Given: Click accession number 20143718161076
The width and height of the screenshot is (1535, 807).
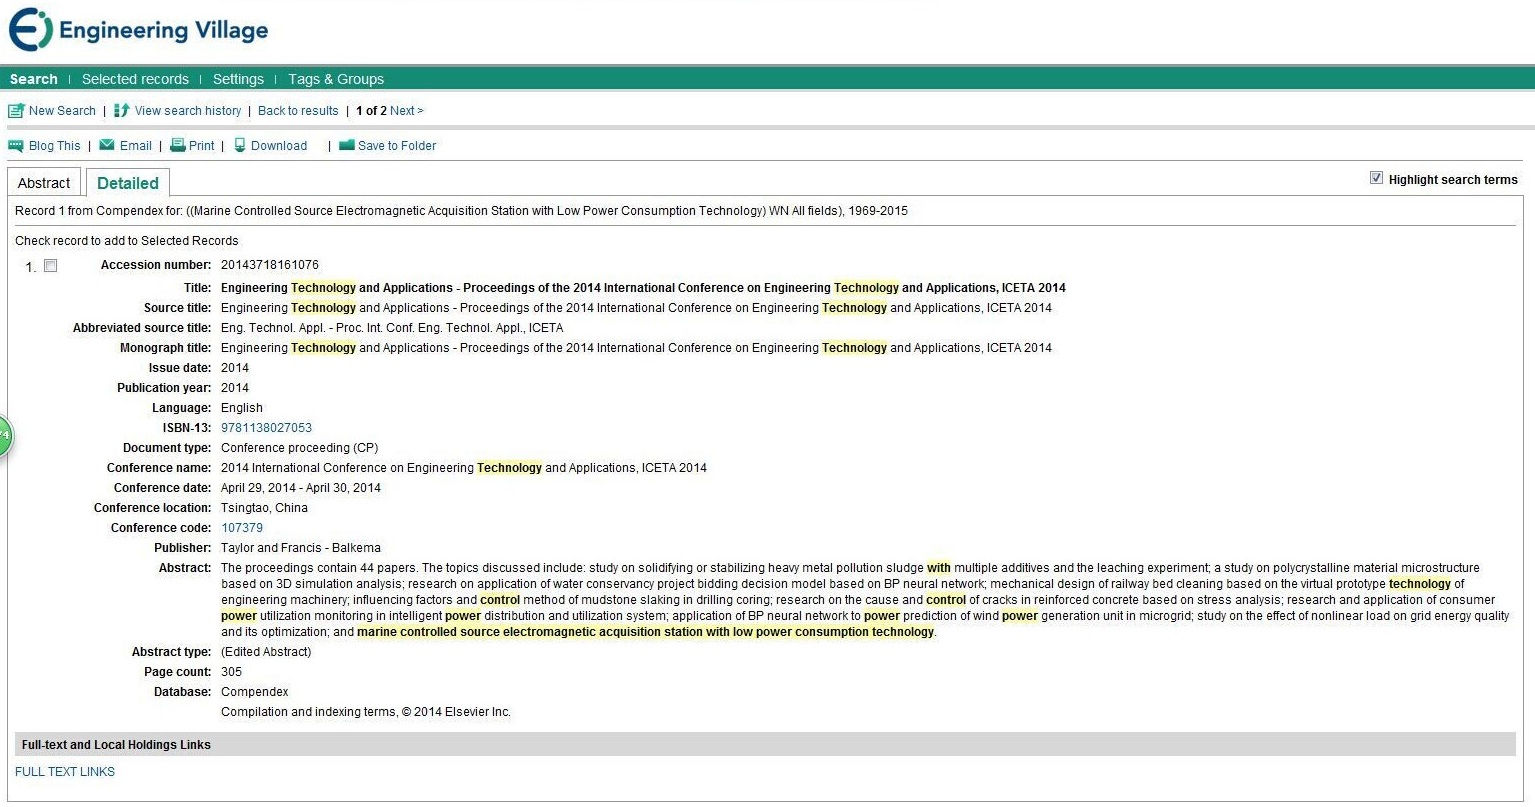Looking at the screenshot, I should click(x=270, y=265).
